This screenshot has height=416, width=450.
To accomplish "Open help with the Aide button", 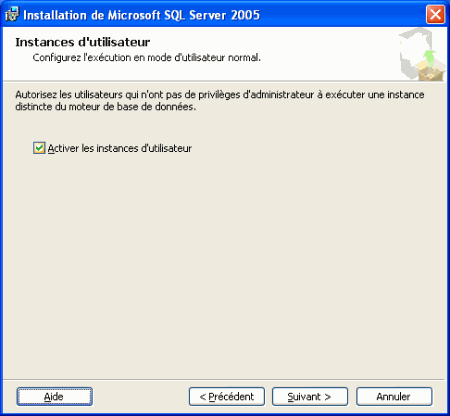I will click(x=55, y=397).
